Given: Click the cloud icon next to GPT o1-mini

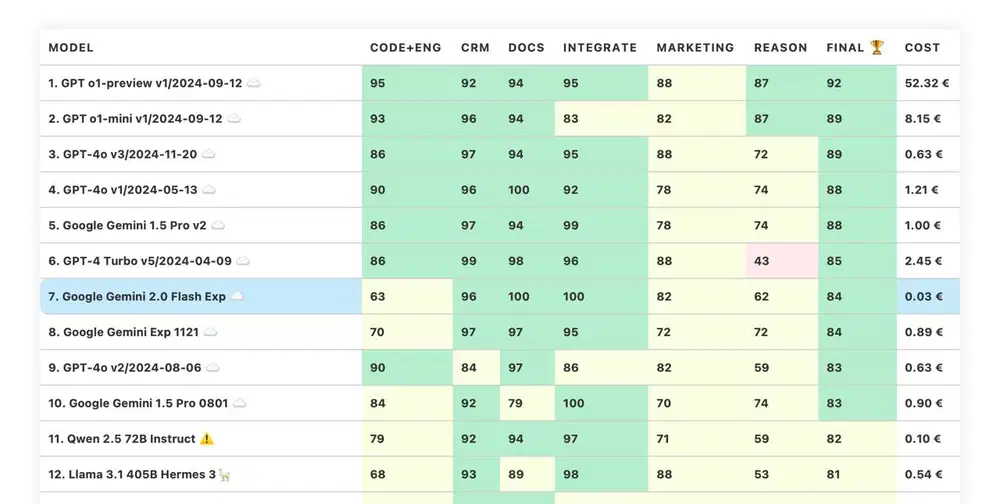Looking at the screenshot, I should 234,119.
